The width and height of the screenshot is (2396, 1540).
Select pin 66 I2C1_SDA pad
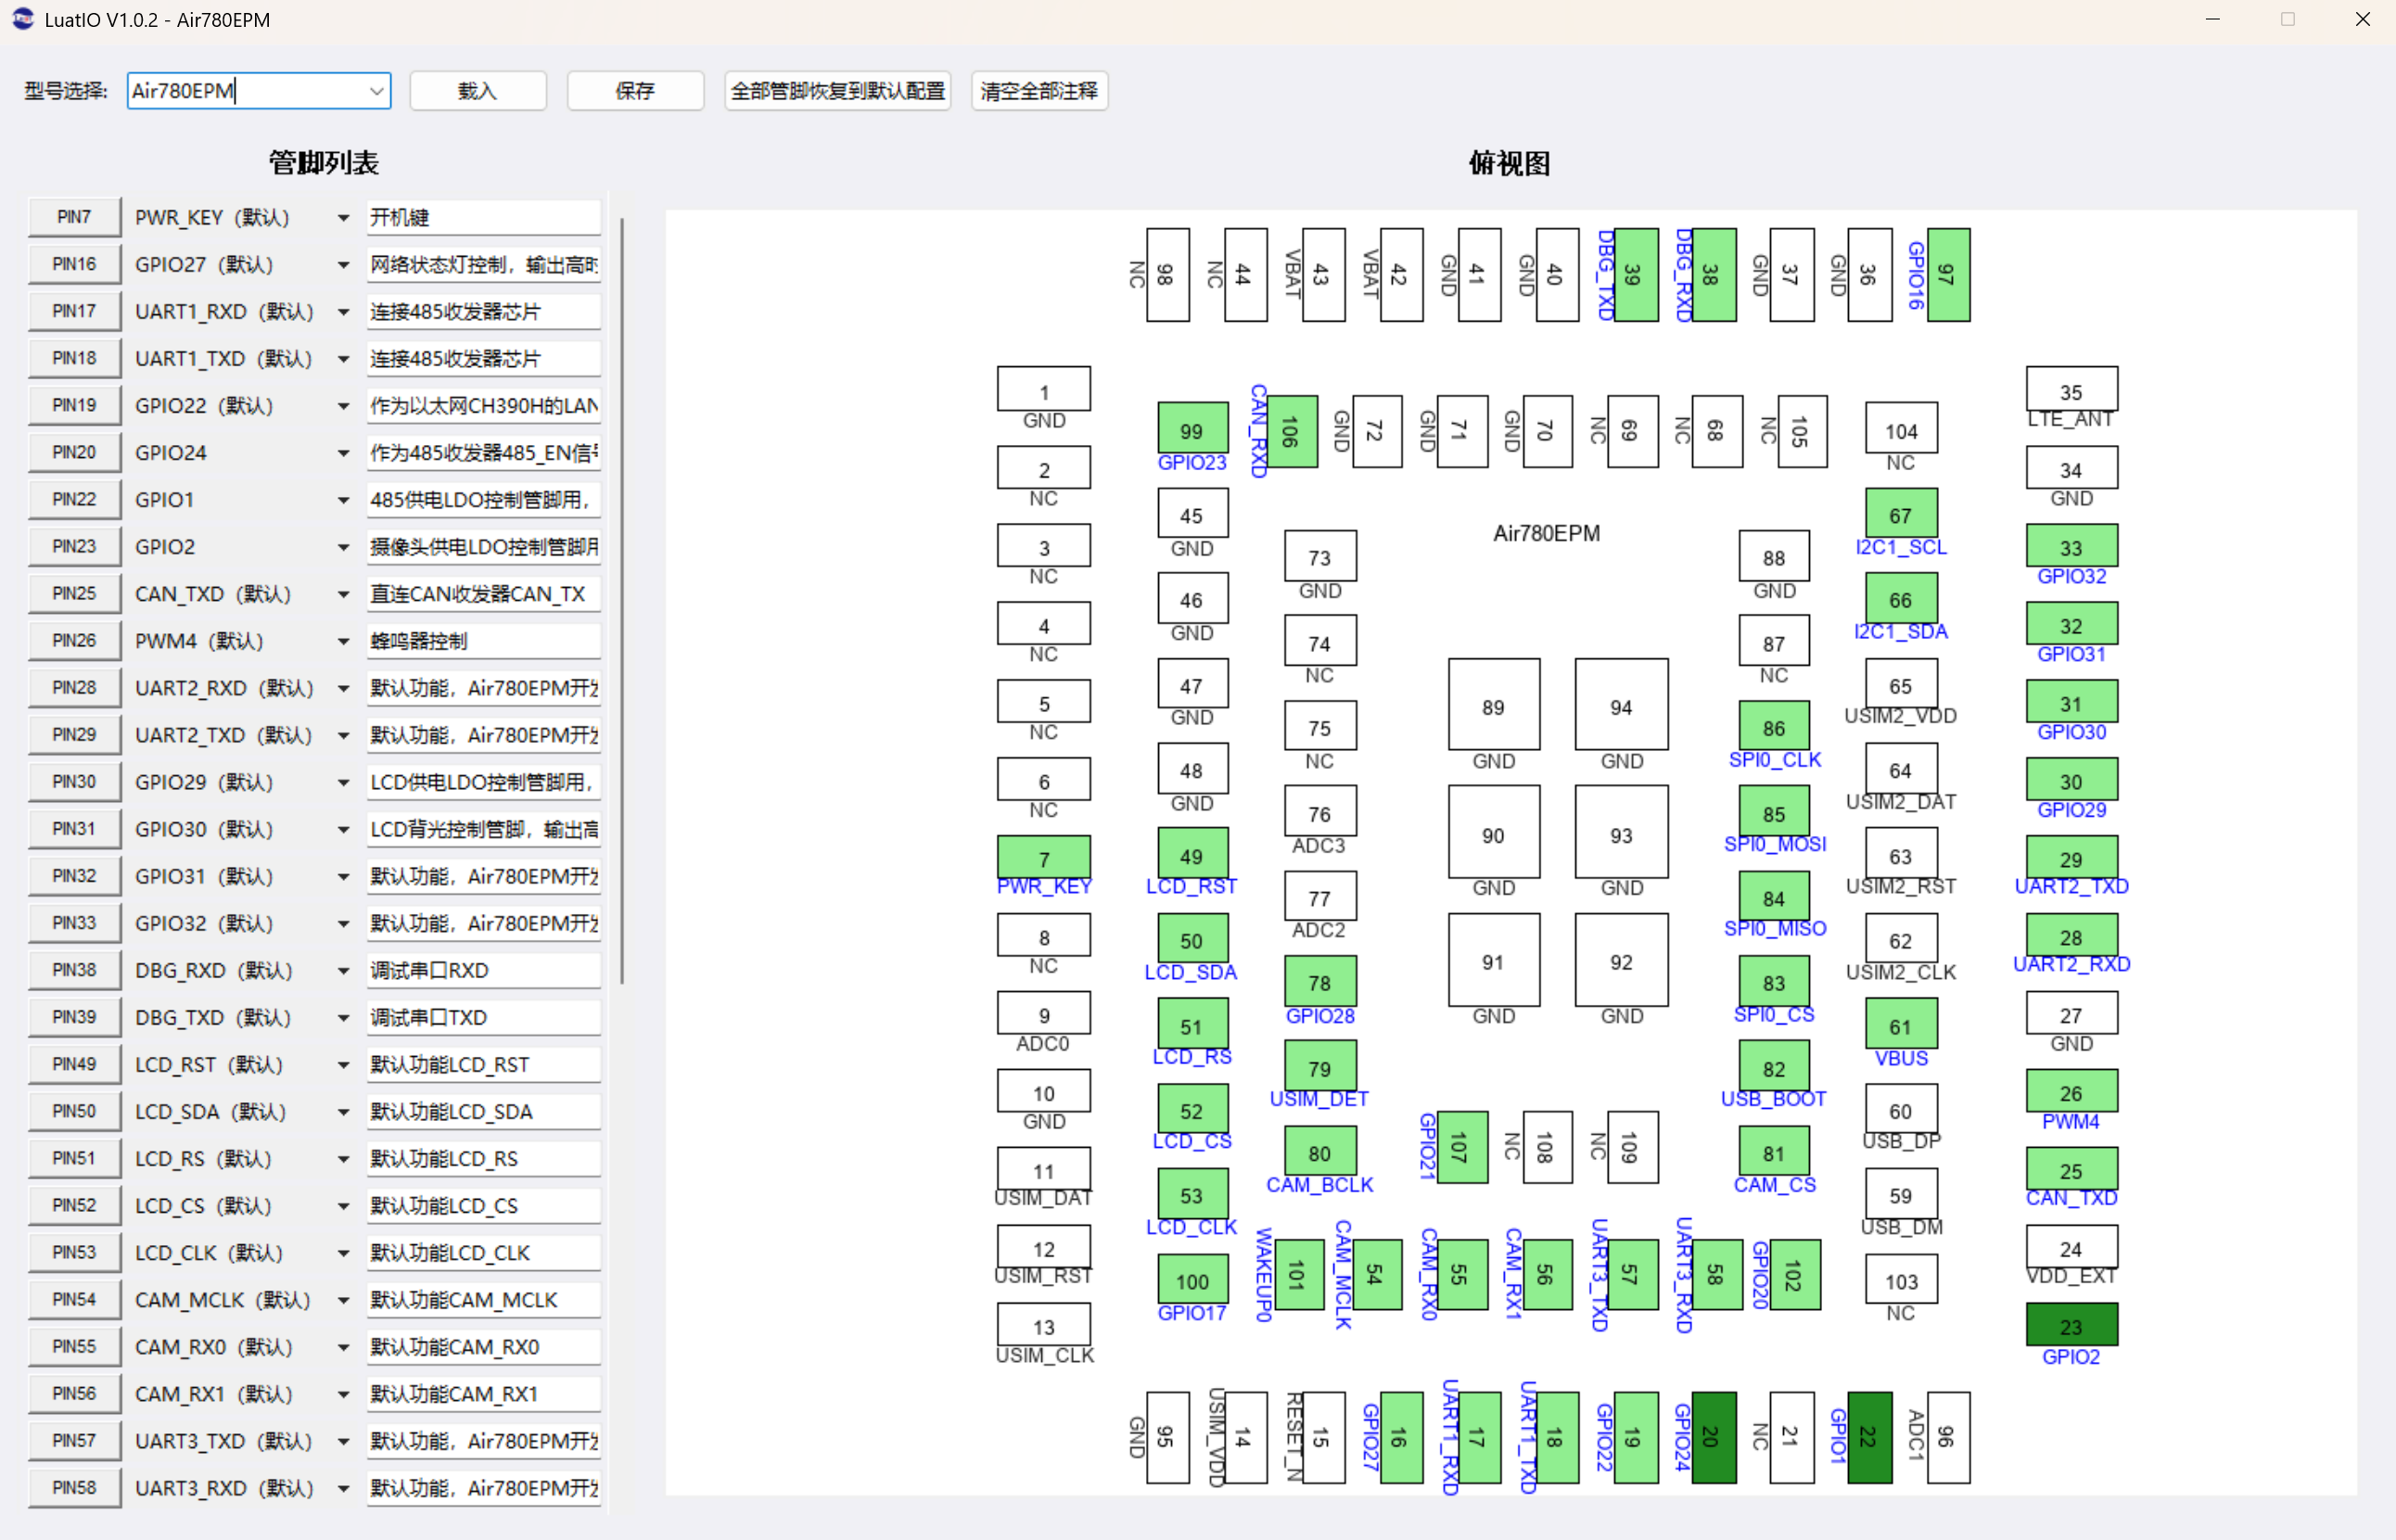pyautogui.click(x=1901, y=598)
